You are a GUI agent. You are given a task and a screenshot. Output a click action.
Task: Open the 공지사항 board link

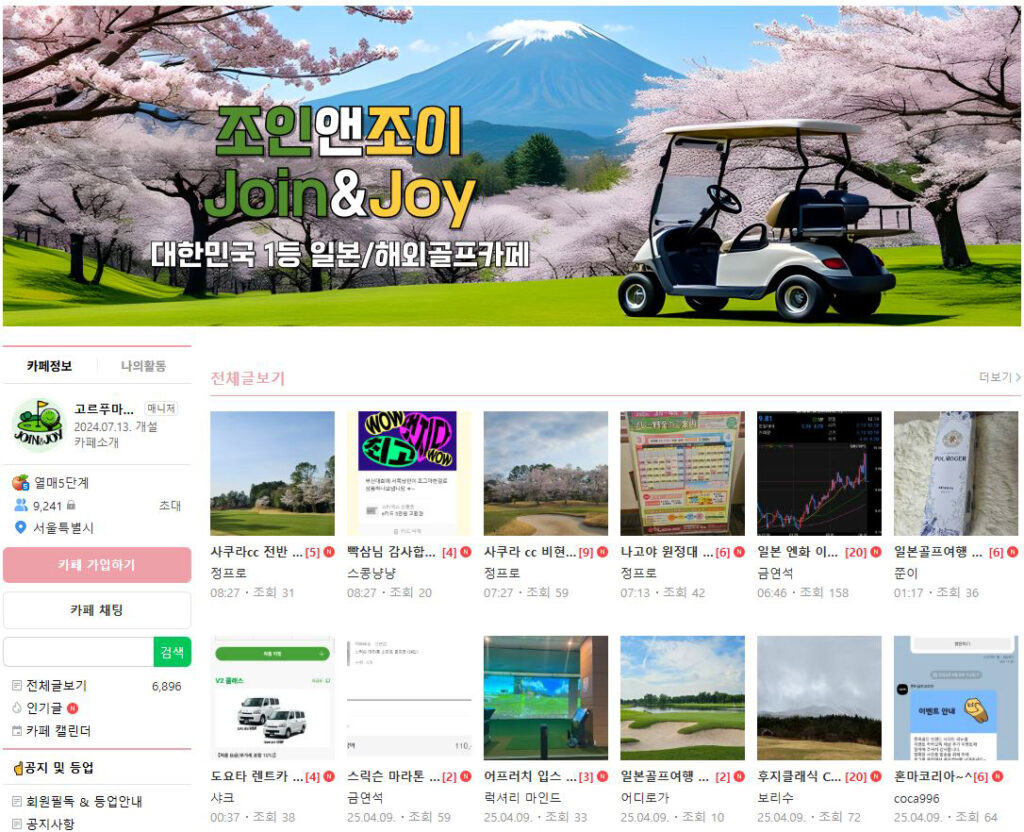point(50,824)
